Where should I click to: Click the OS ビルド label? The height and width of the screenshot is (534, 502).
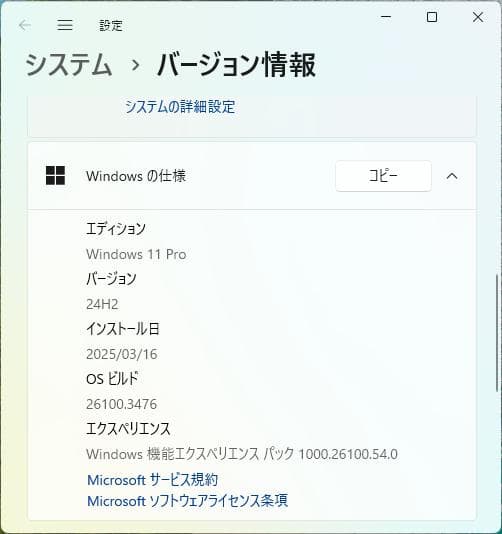112,379
